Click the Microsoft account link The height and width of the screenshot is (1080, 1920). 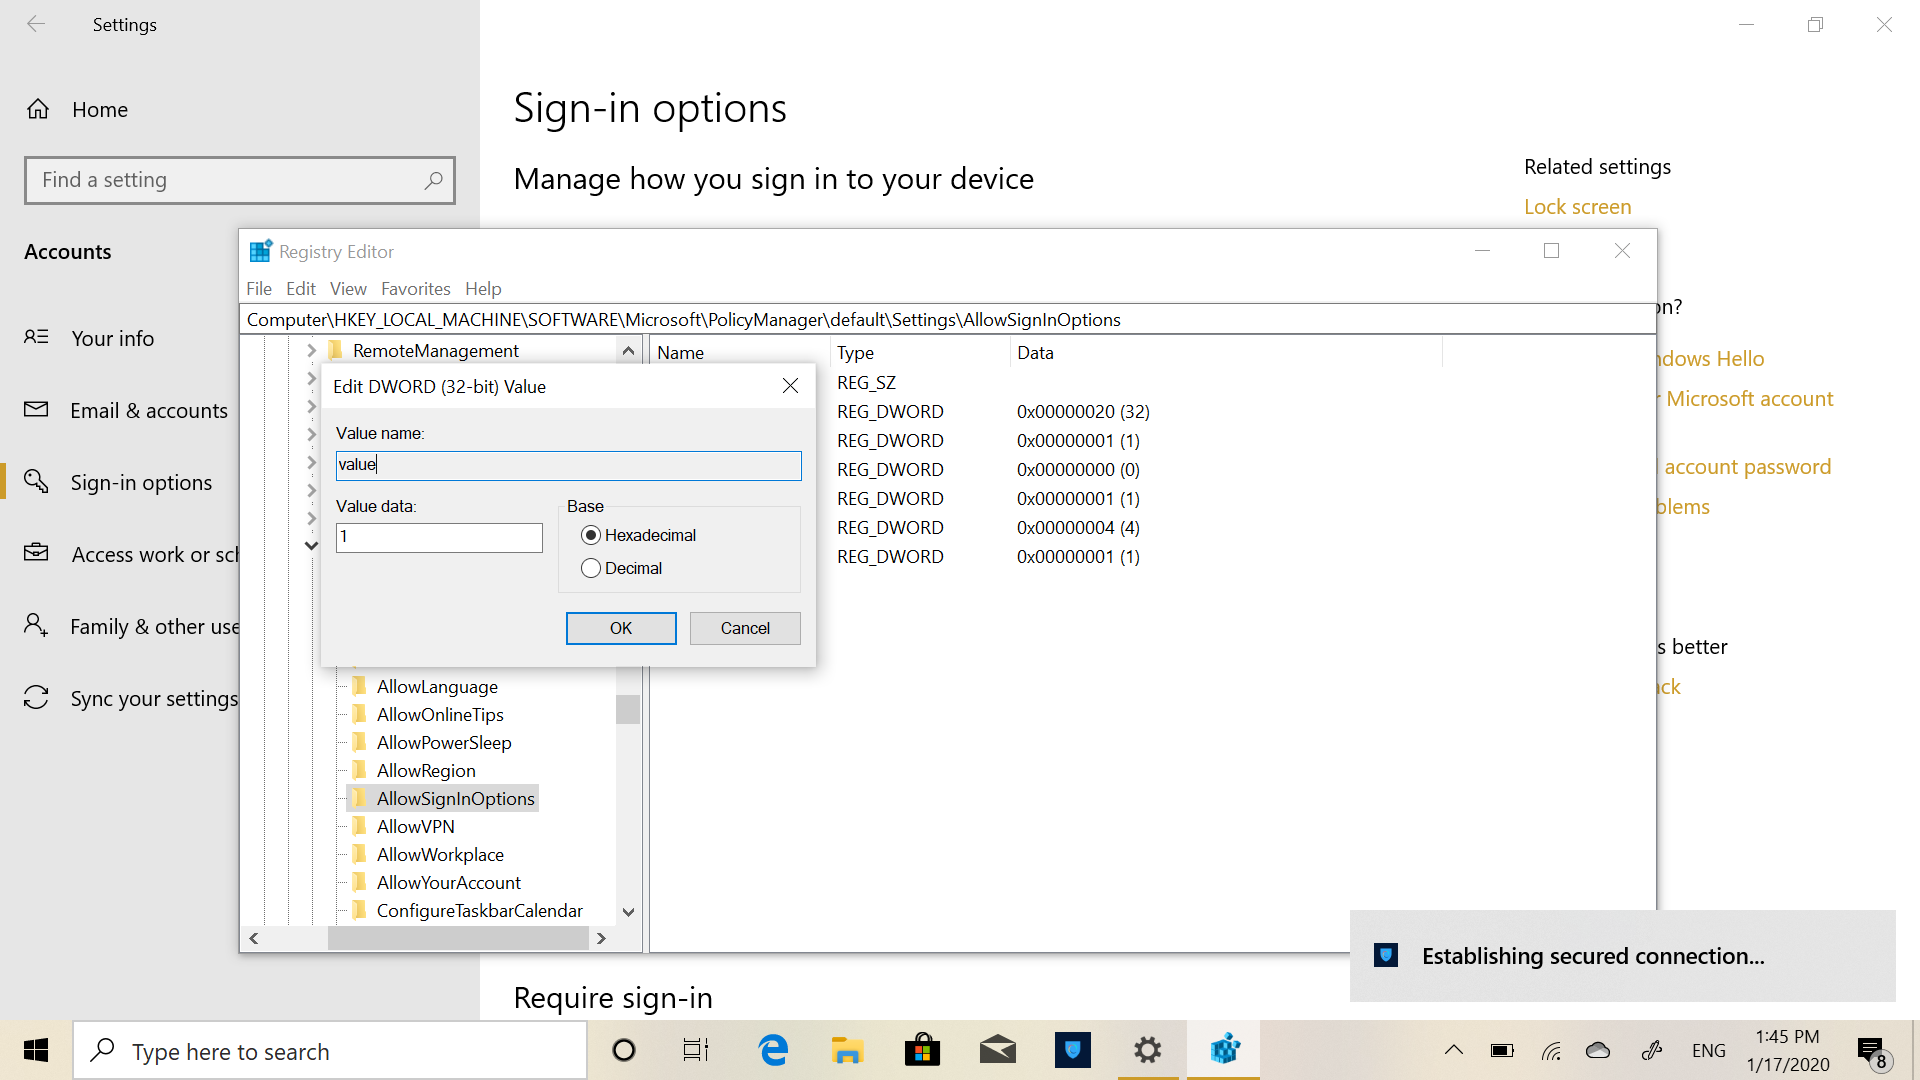tap(1749, 398)
